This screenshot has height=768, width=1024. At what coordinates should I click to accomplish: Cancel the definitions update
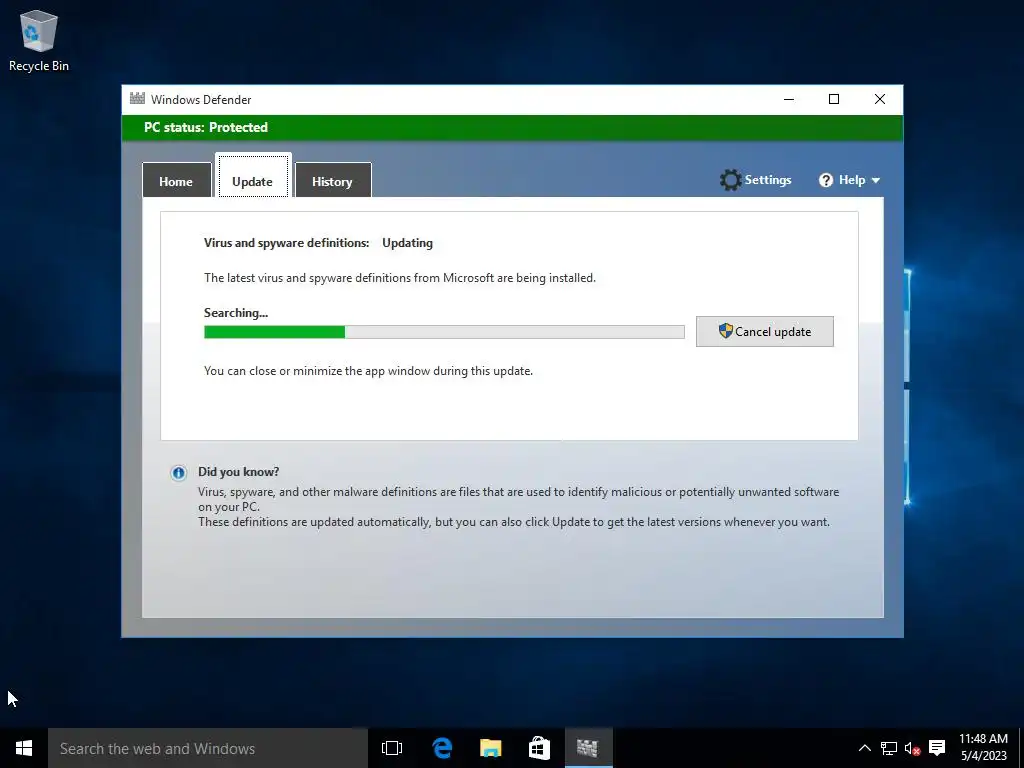(x=765, y=332)
